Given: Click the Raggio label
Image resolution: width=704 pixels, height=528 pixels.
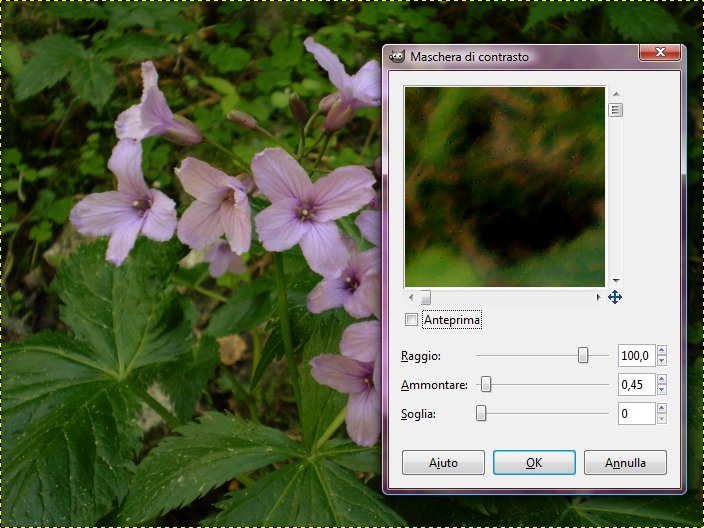Looking at the screenshot, I should pos(421,356).
